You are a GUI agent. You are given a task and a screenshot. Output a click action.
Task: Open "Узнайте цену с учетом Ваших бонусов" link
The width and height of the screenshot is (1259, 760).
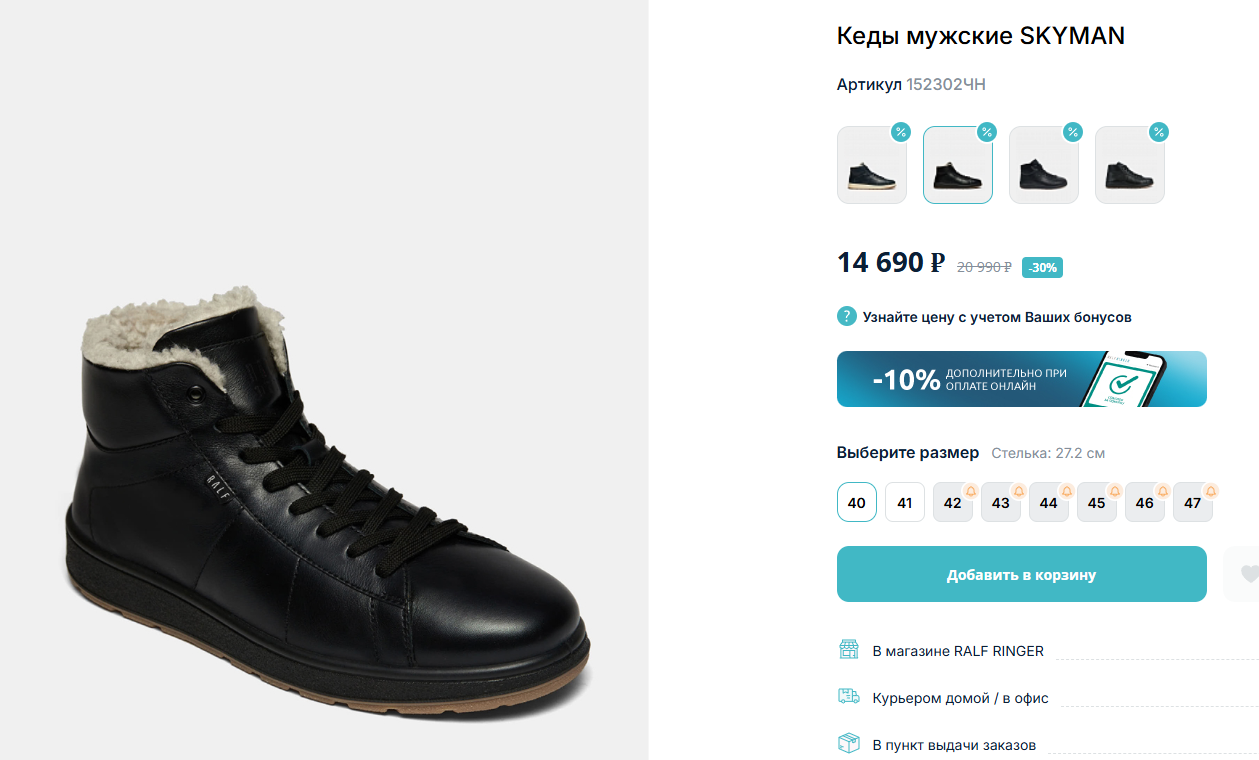click(x=997, y=317)
